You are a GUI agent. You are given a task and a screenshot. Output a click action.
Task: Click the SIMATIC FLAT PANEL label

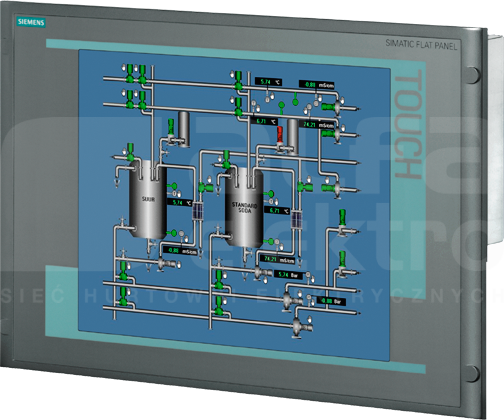click(421, 44)
